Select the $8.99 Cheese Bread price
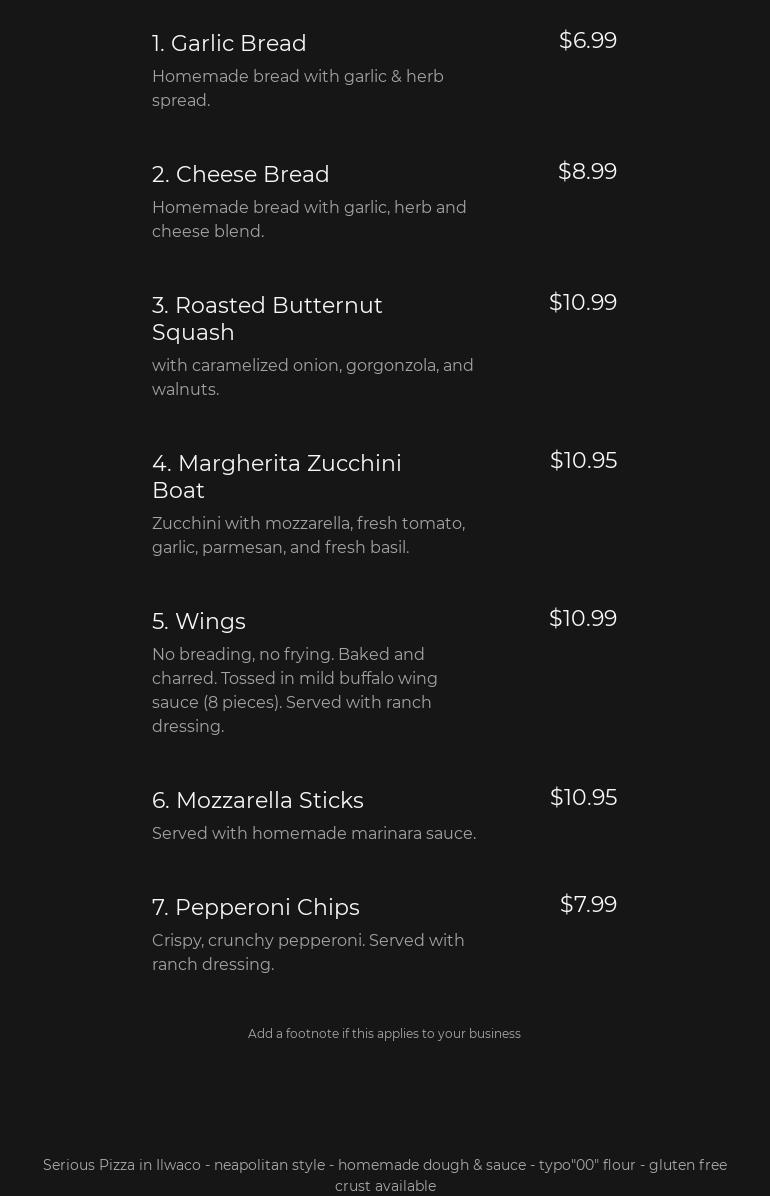770x1196 pixels. pyautogui.click(x=587, y=172)
